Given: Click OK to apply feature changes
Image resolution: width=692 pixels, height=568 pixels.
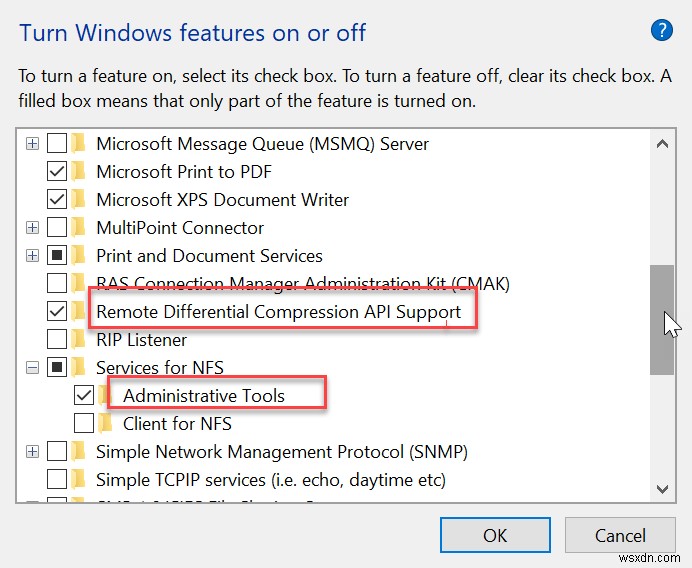Looking at the screenshot, I should (495, 535).
